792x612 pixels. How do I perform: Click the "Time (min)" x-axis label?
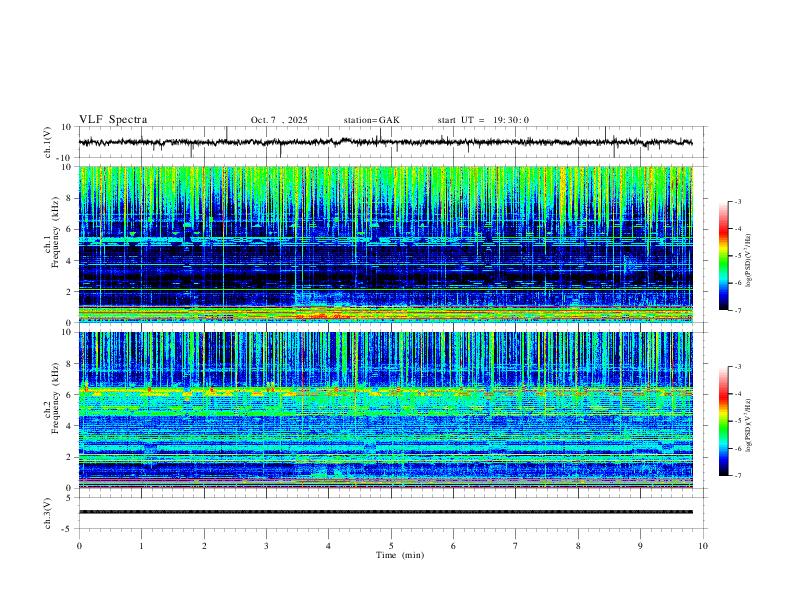[x=400, y=555]
